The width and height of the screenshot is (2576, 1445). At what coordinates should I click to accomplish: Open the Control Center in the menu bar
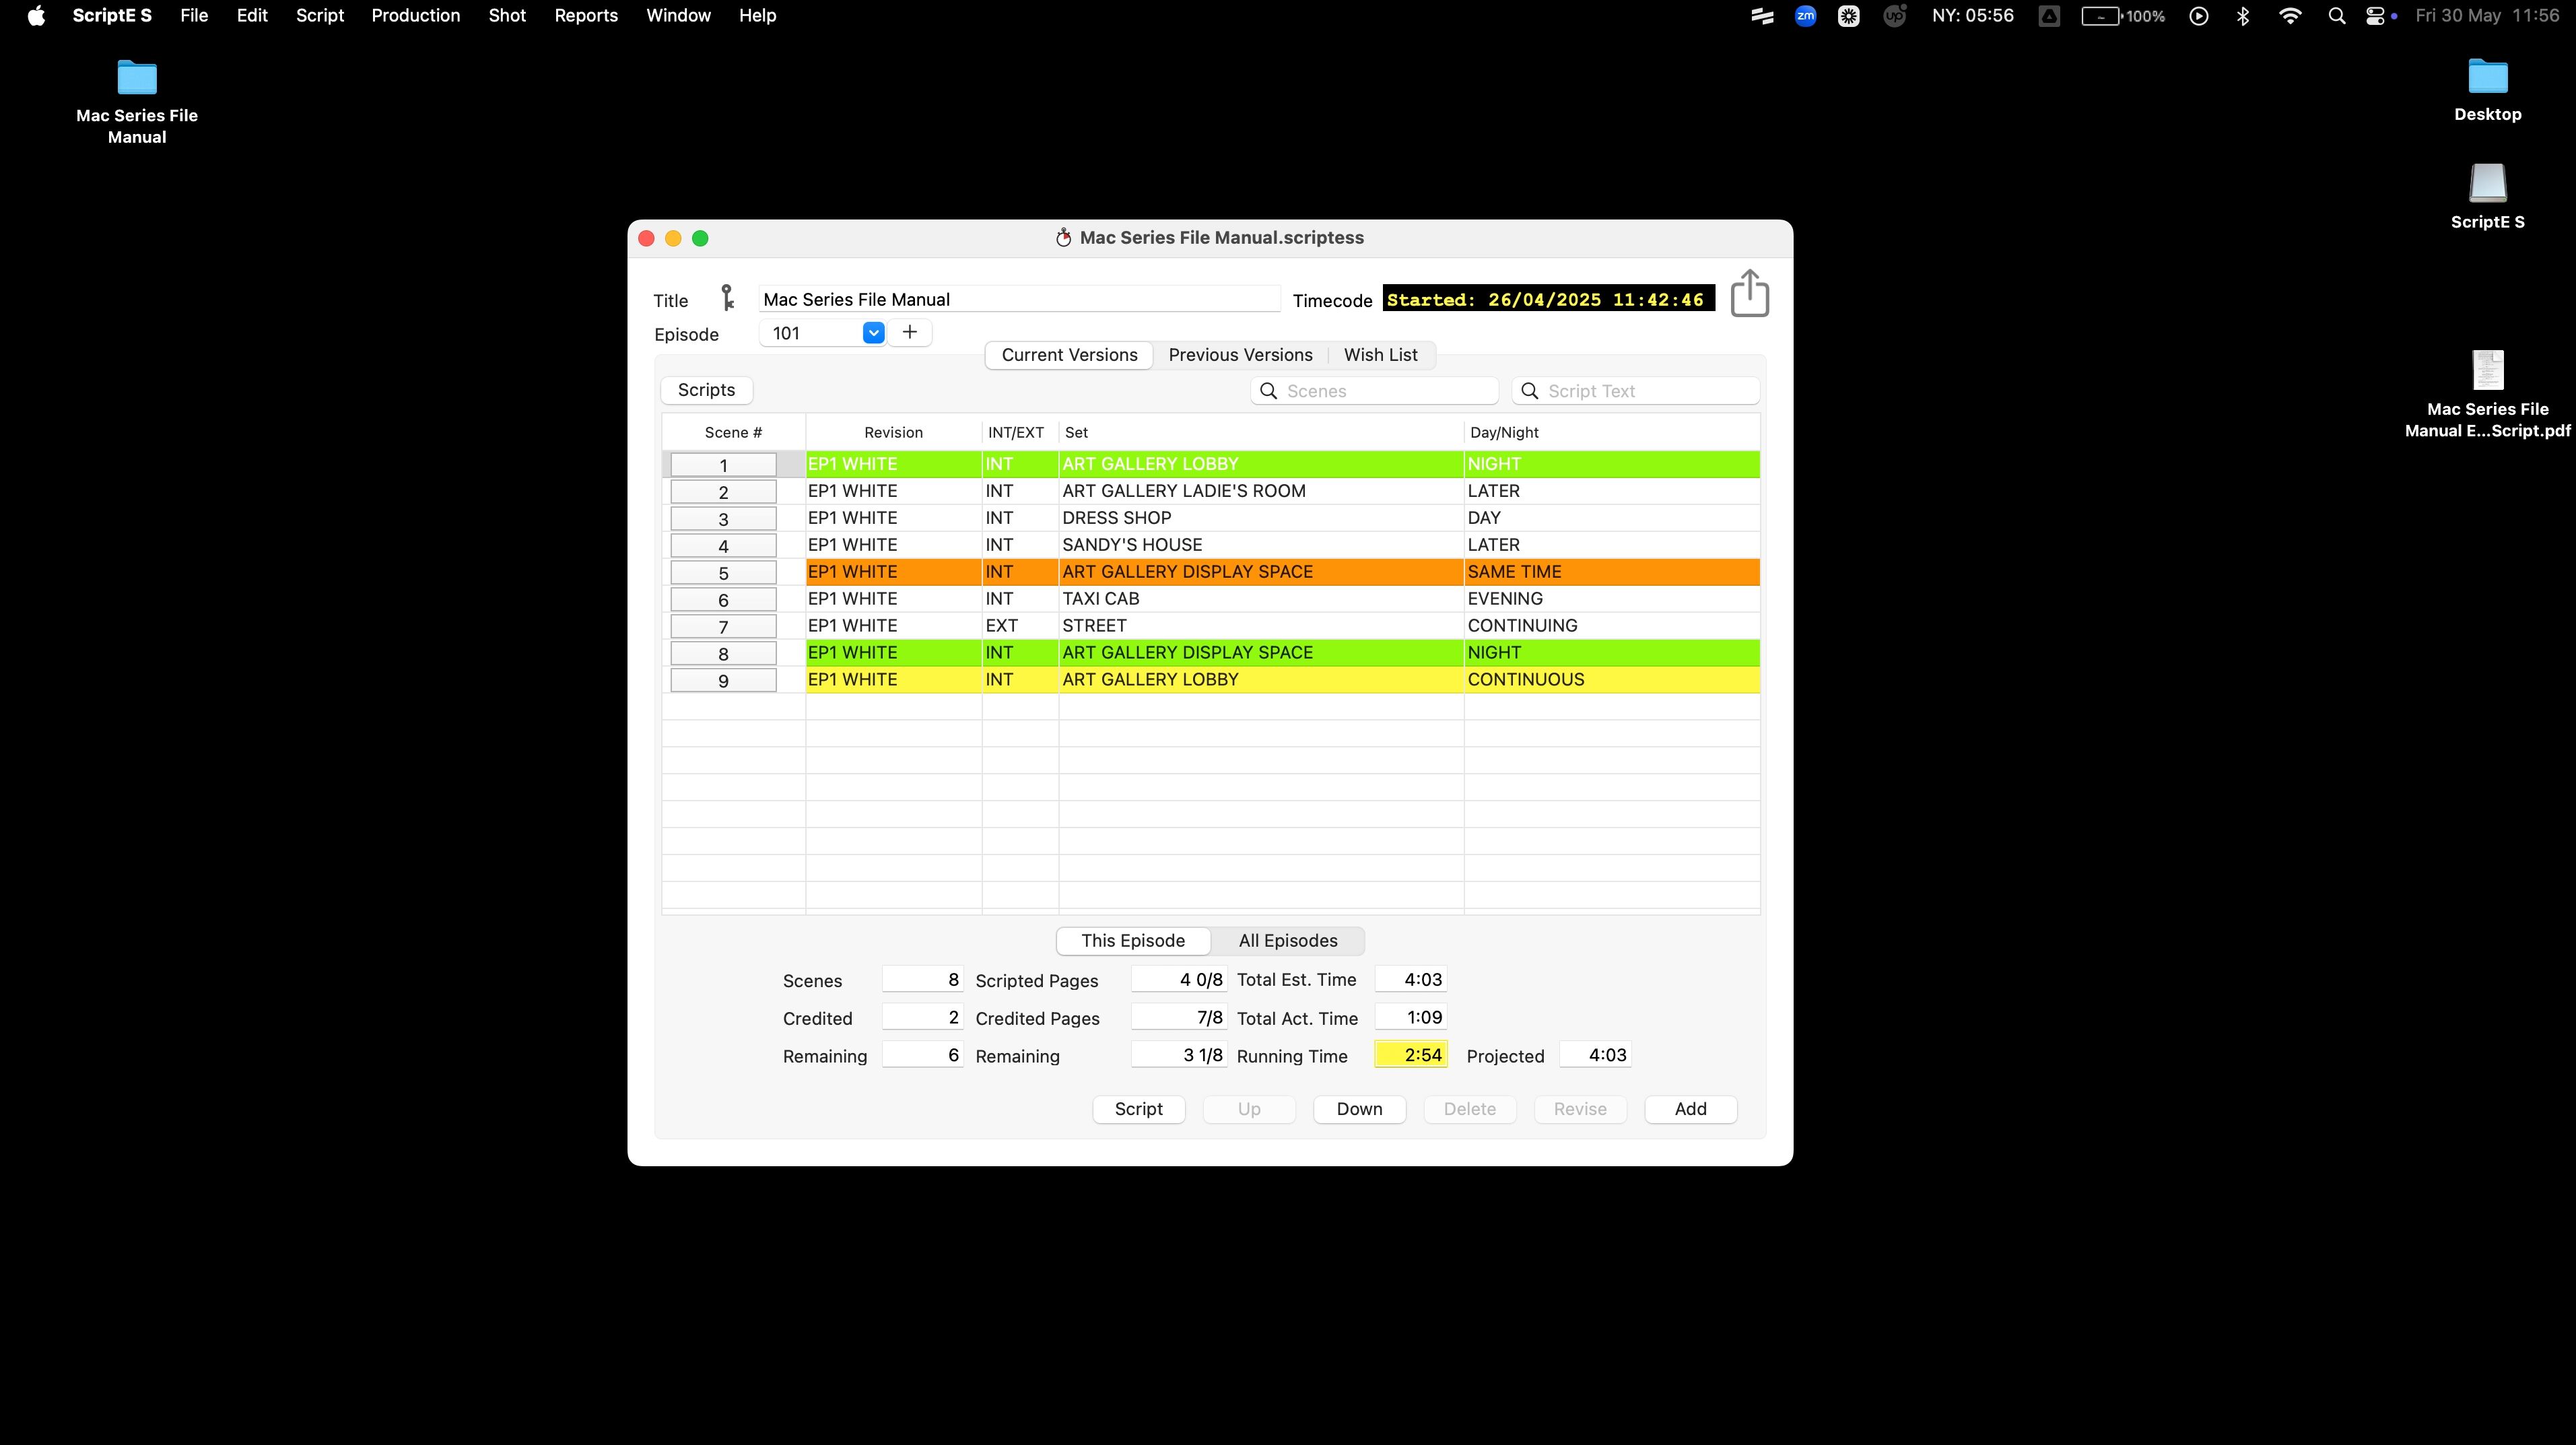pyautogui.click(x=2375, y=16)
